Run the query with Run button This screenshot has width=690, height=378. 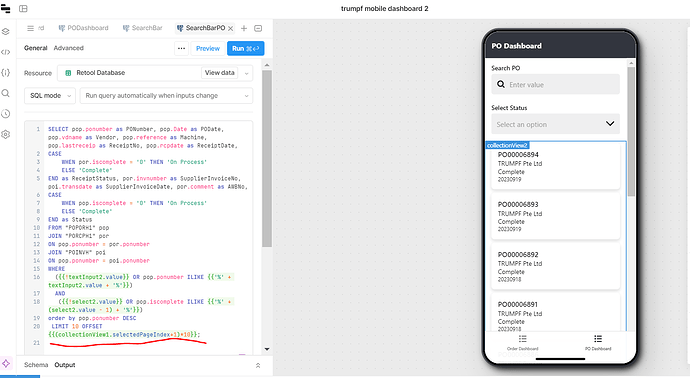click(x=246, y=48)
